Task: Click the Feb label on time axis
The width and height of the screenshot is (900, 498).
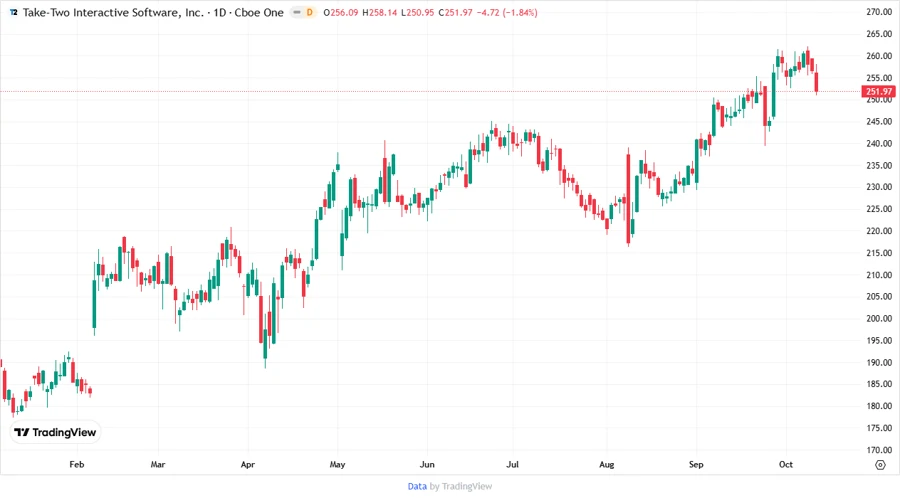Action: [x=76, y=464]
